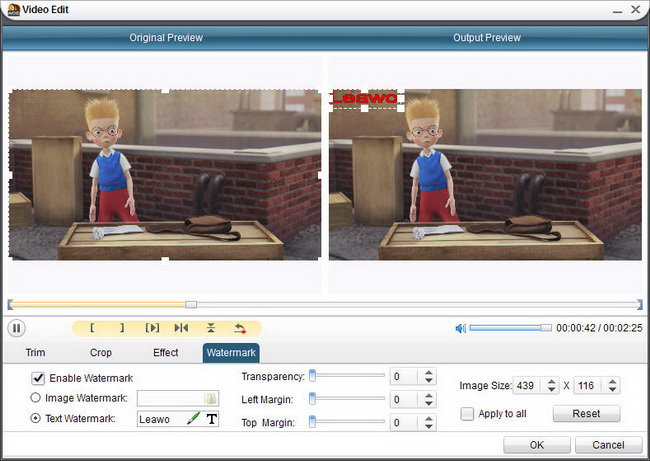Decrease image width 439 spinner

pyautogui.click(x=551, y=390)
